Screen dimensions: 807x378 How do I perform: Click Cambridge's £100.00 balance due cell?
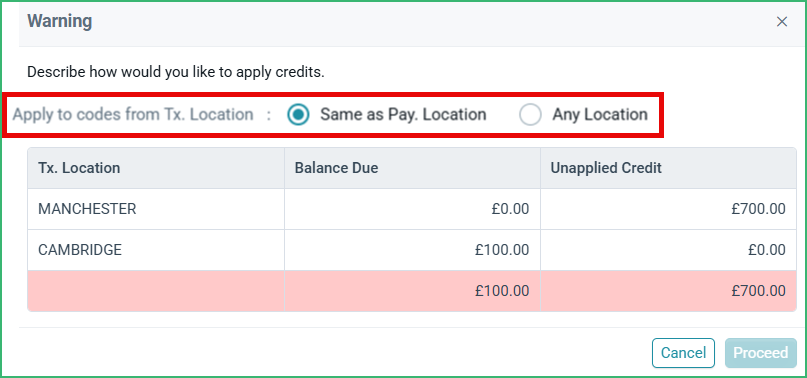coord(412,250)
